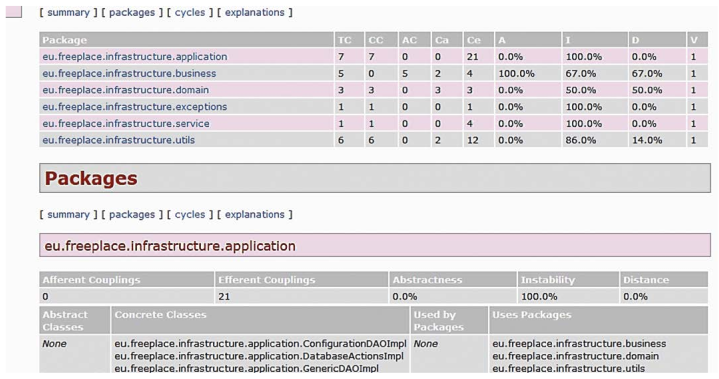The width and height of the screenshot is (719, 379).
Task: Open the eu.freeplace.infrastructure.domain package link in summary table
Action: coord(126,90)
